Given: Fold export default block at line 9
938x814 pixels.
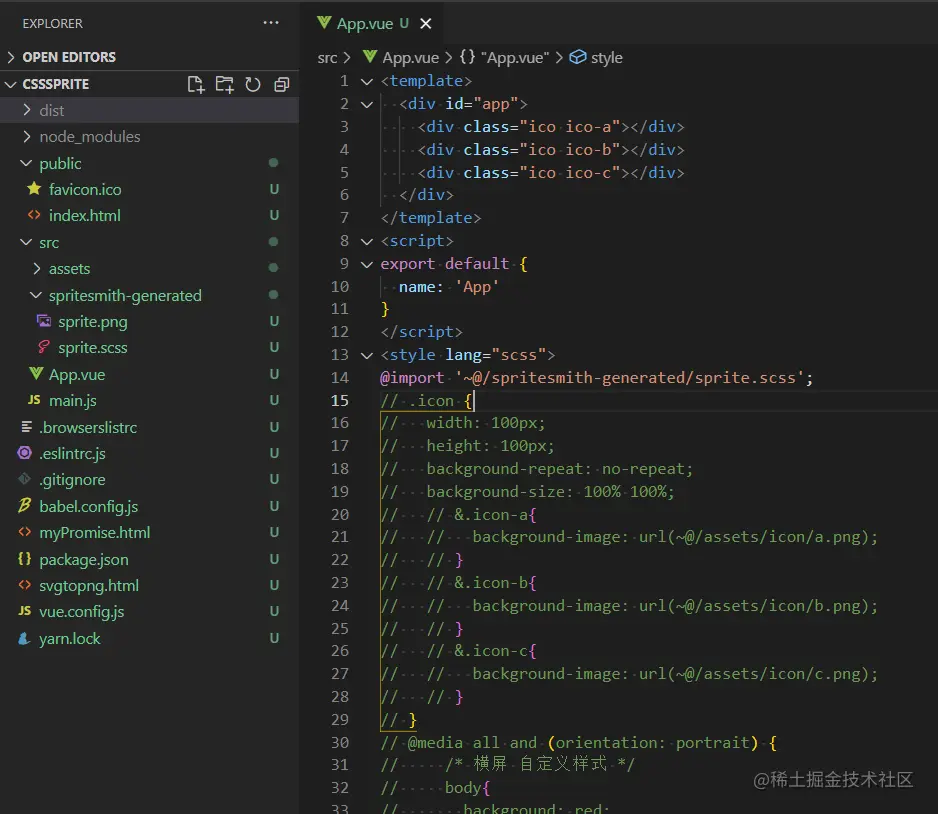Looking at the screenshot, I should point(367,264).
